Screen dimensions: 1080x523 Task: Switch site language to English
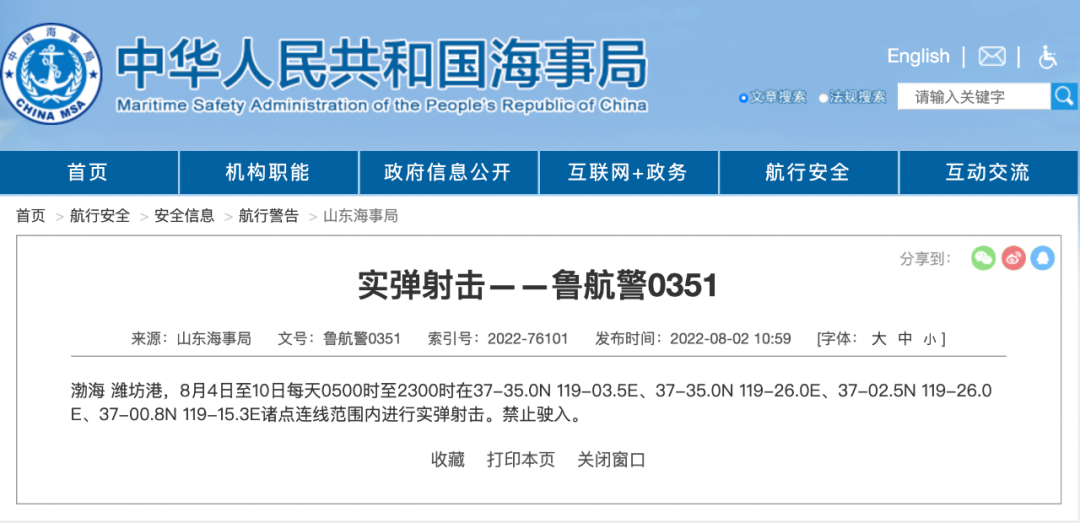(918, 57)
